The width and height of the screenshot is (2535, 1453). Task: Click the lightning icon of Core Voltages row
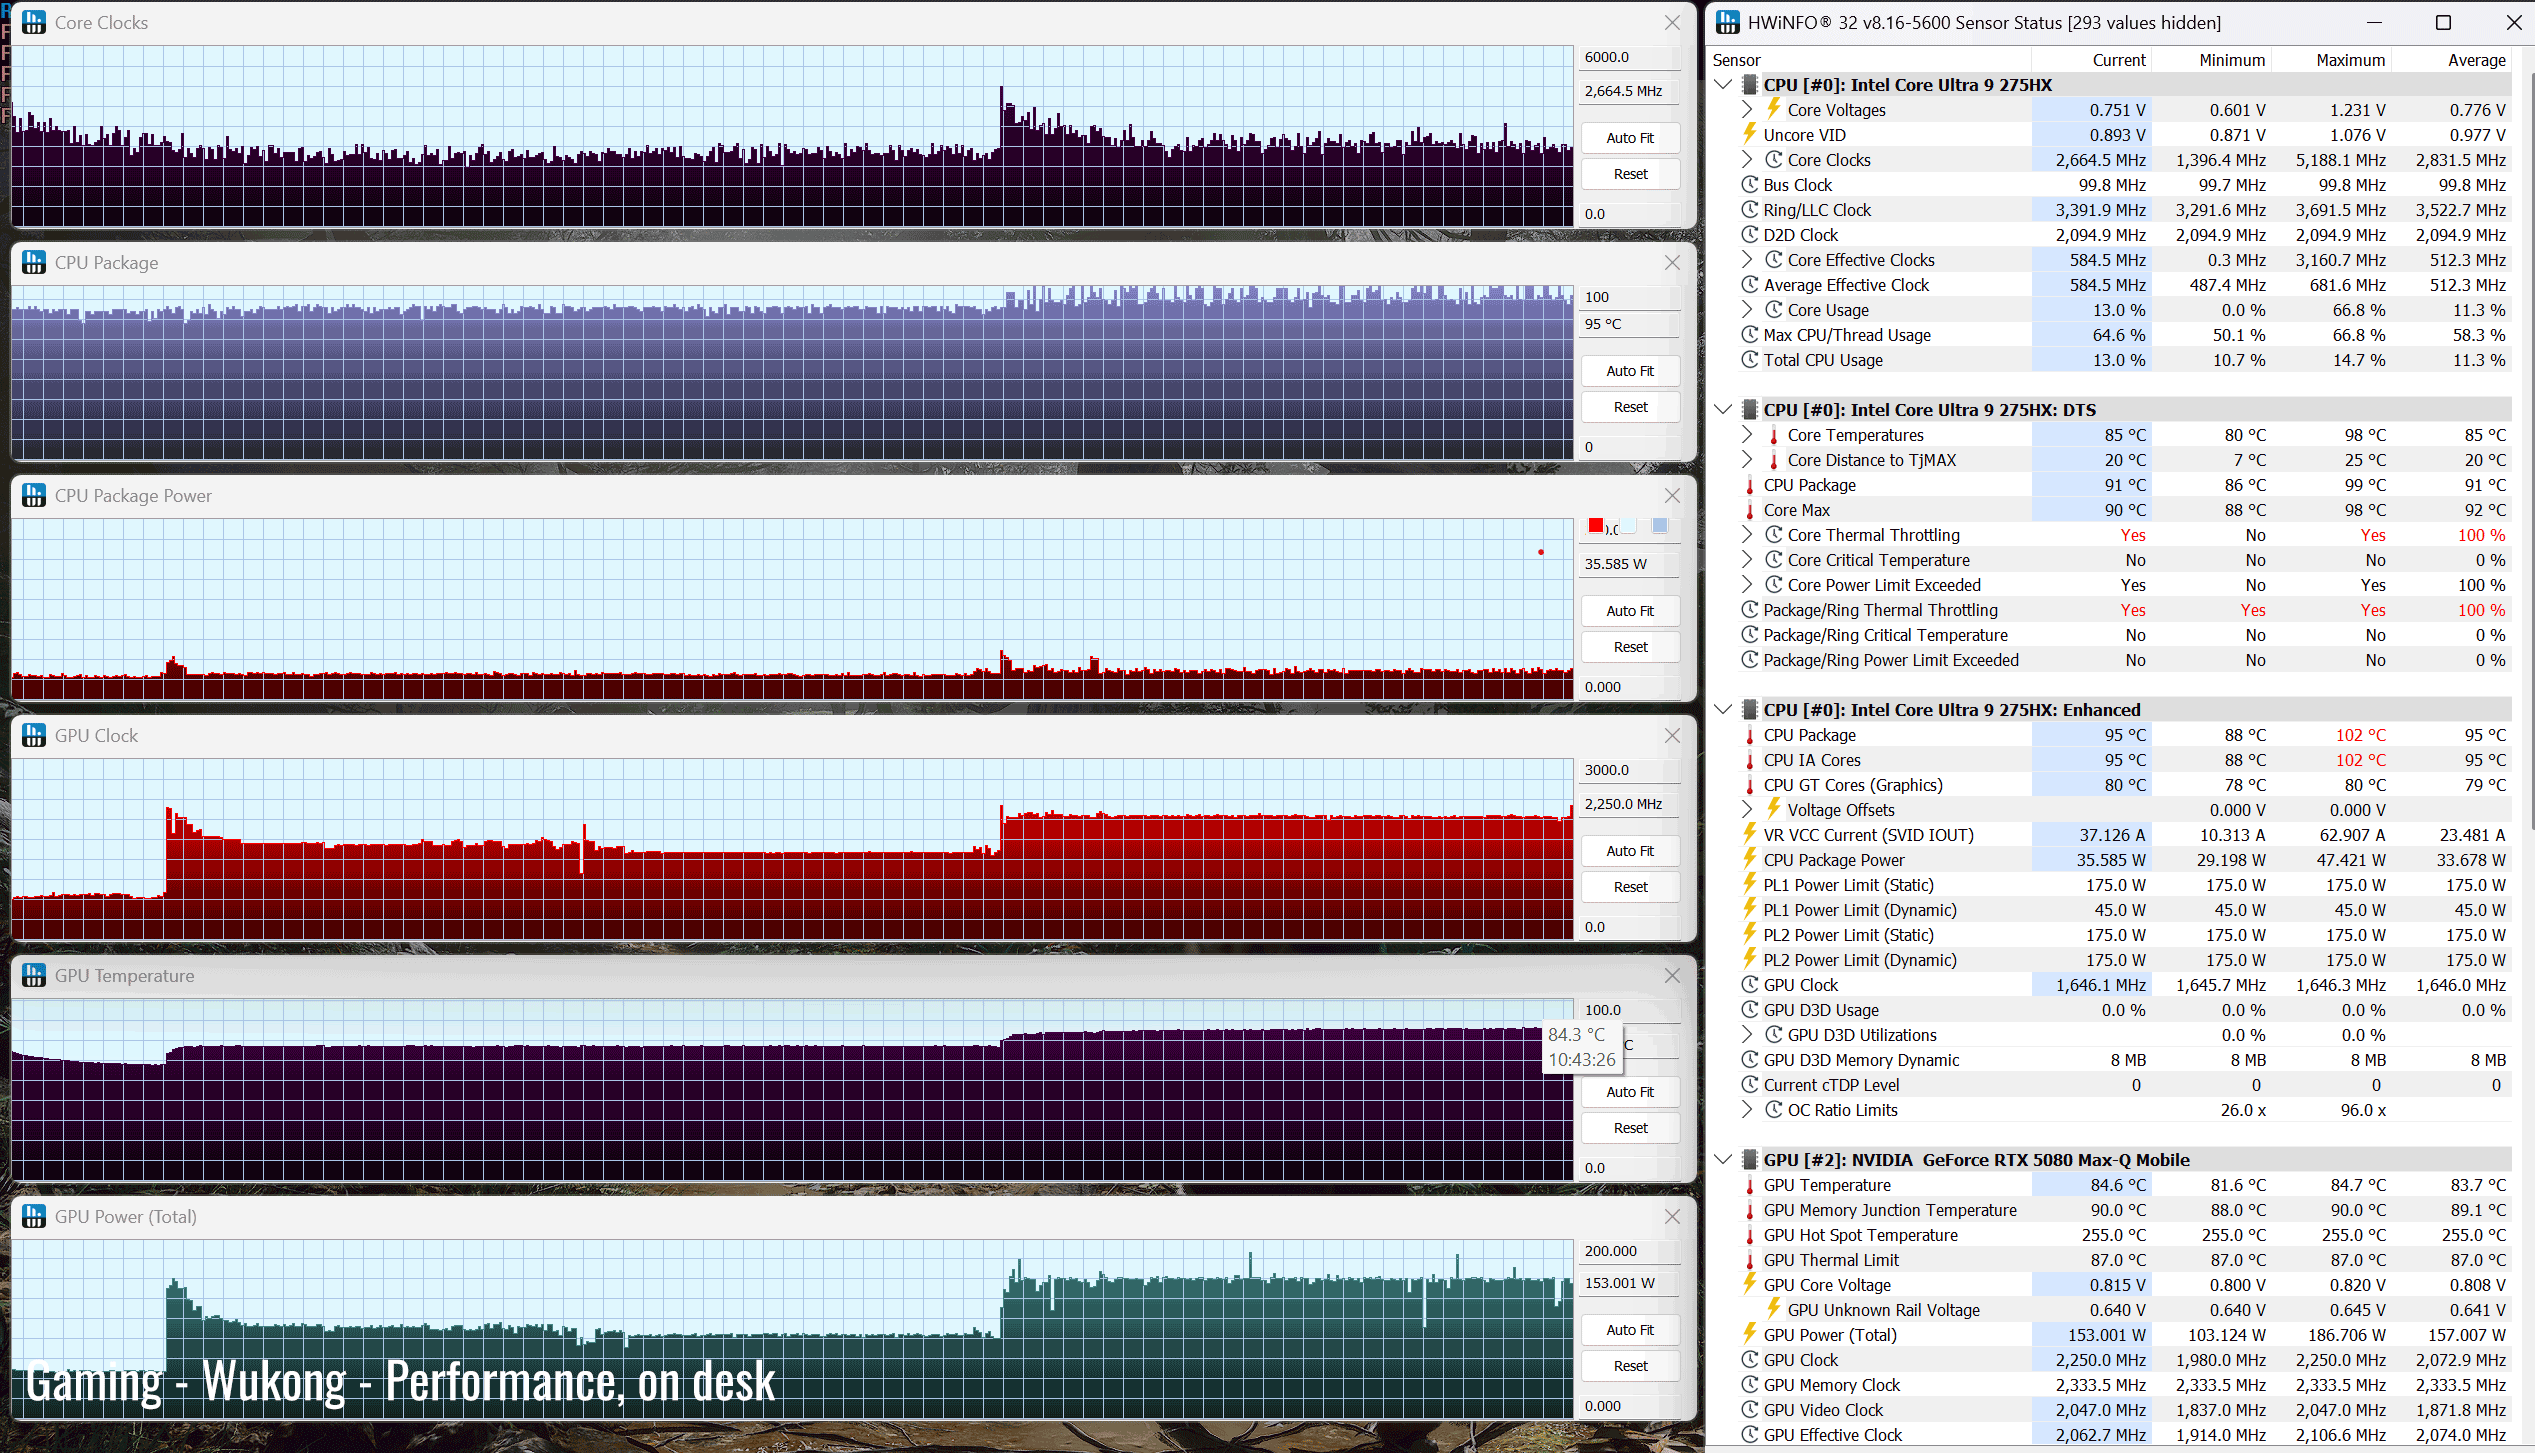click(1774, 109)
